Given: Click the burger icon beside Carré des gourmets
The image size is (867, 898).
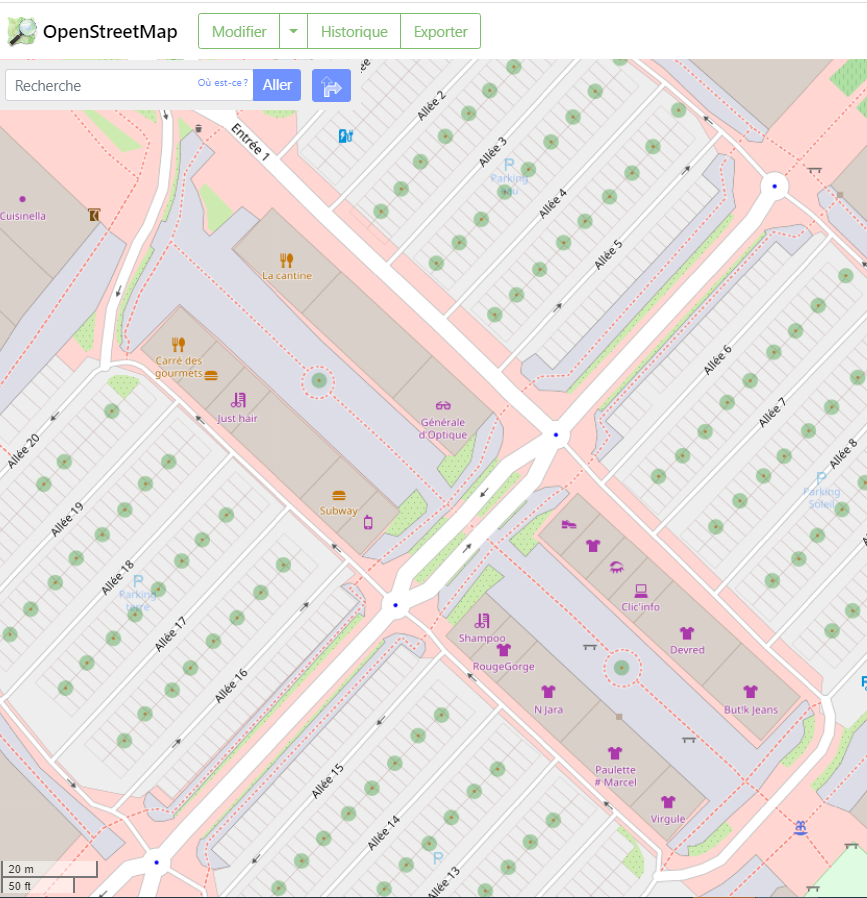Looking at the screenshot, I should (211, 376).
